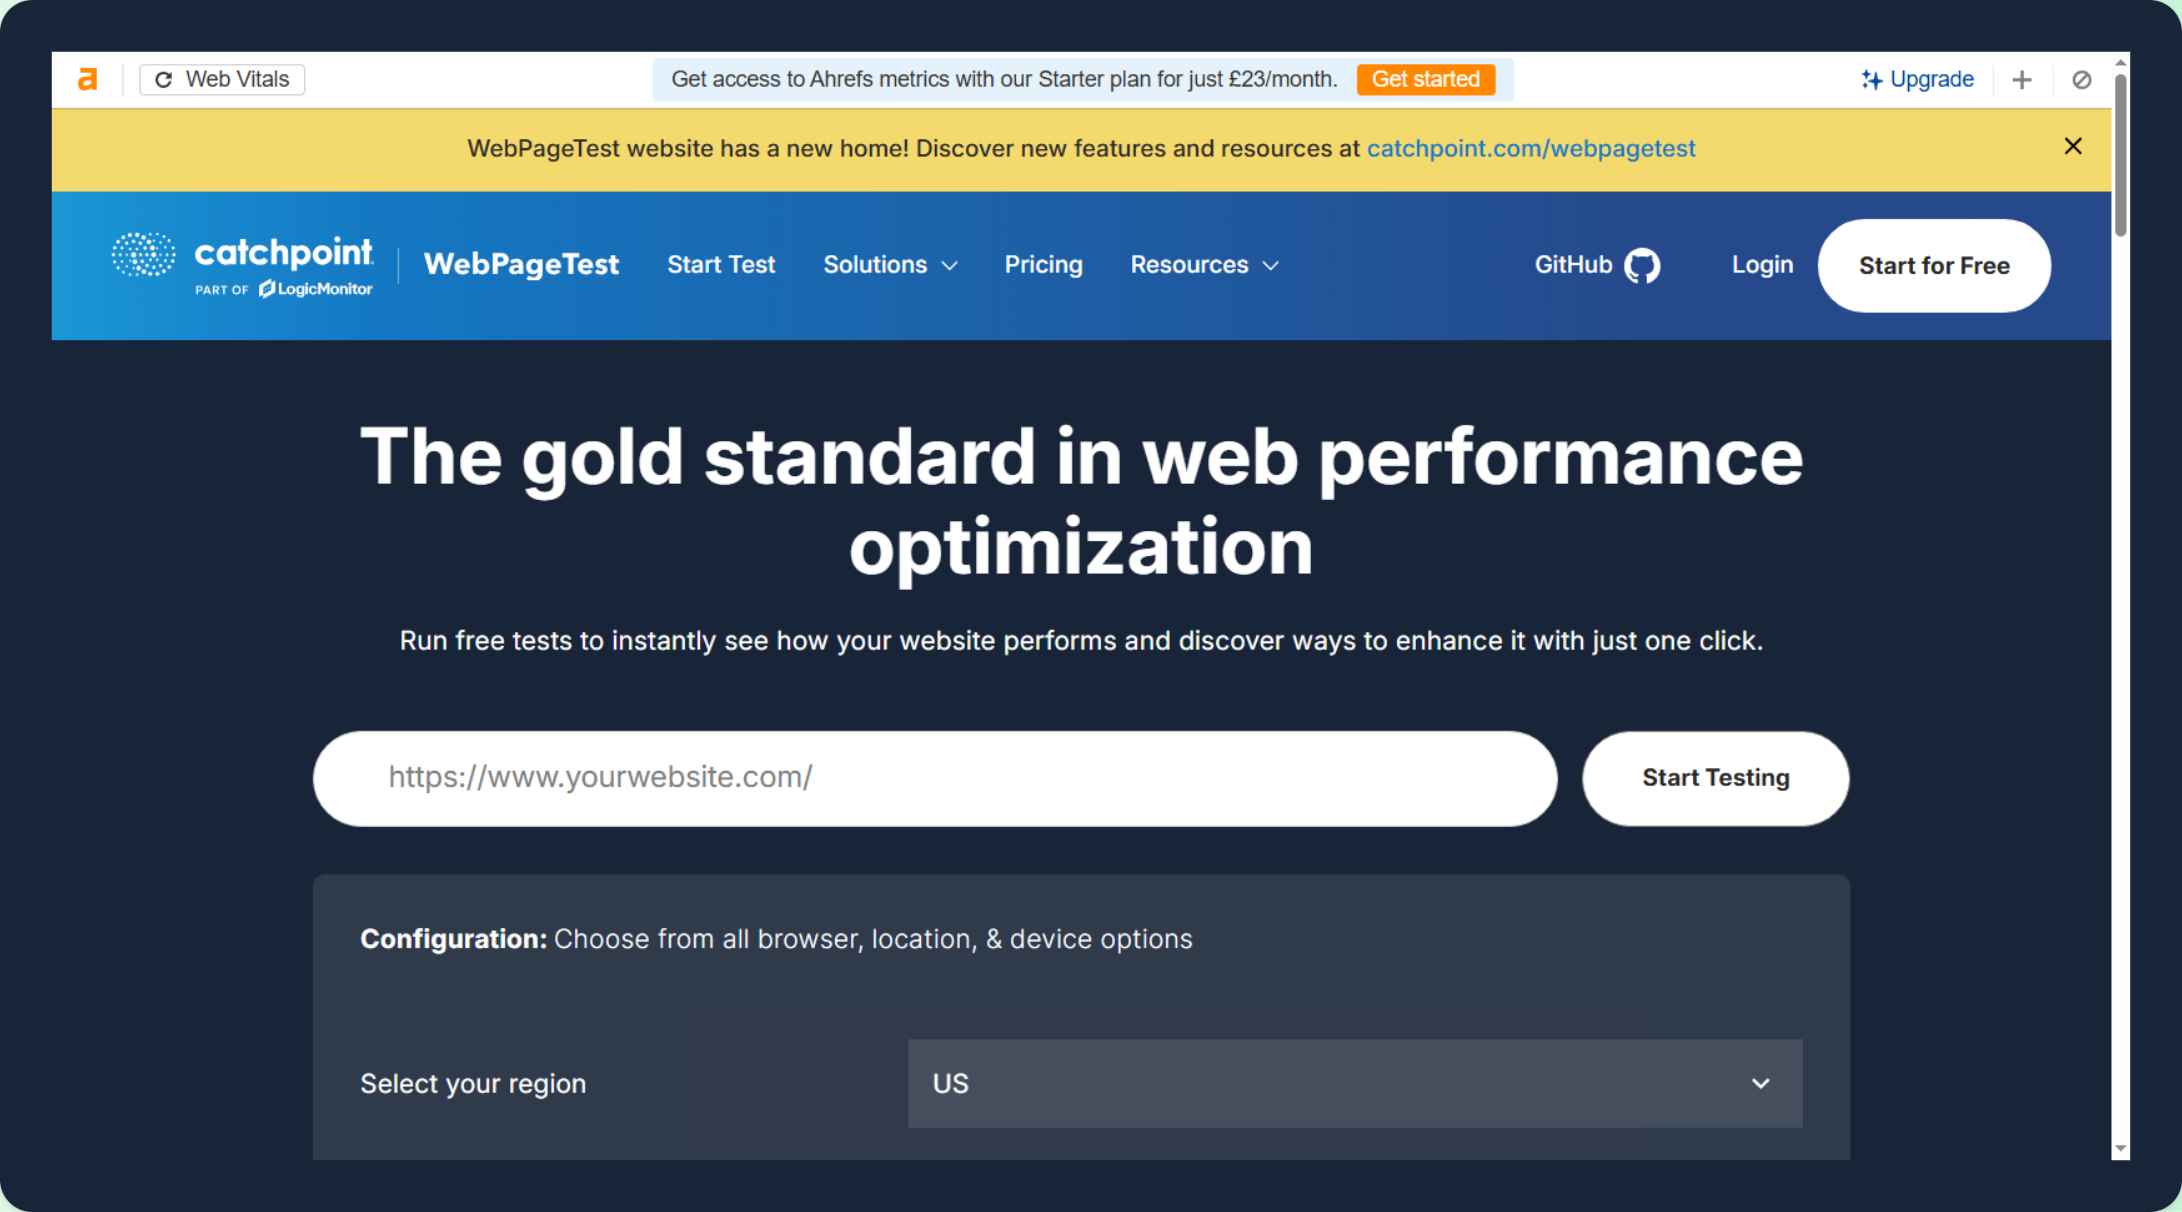The height and width of the screenshot is (1212, 2182).
Task: Open GitHub via the octocat icon
Action: click(1642, 265)
